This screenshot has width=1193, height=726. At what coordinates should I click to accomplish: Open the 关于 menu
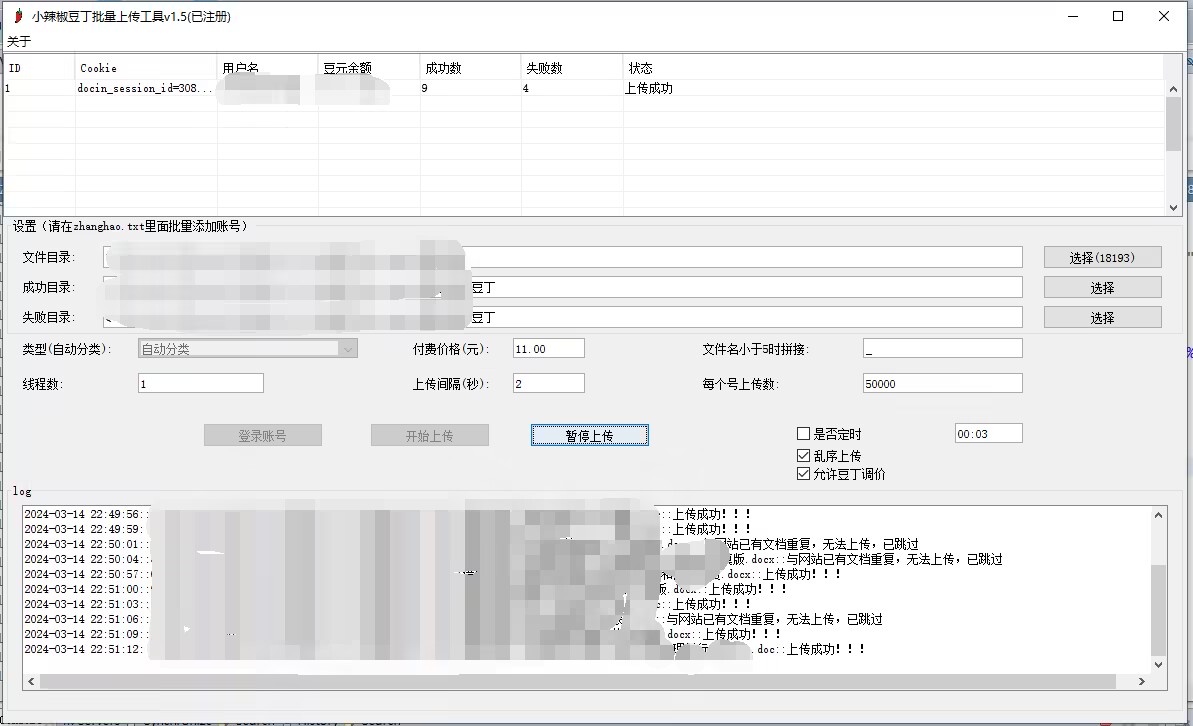(x=19, y=41)
